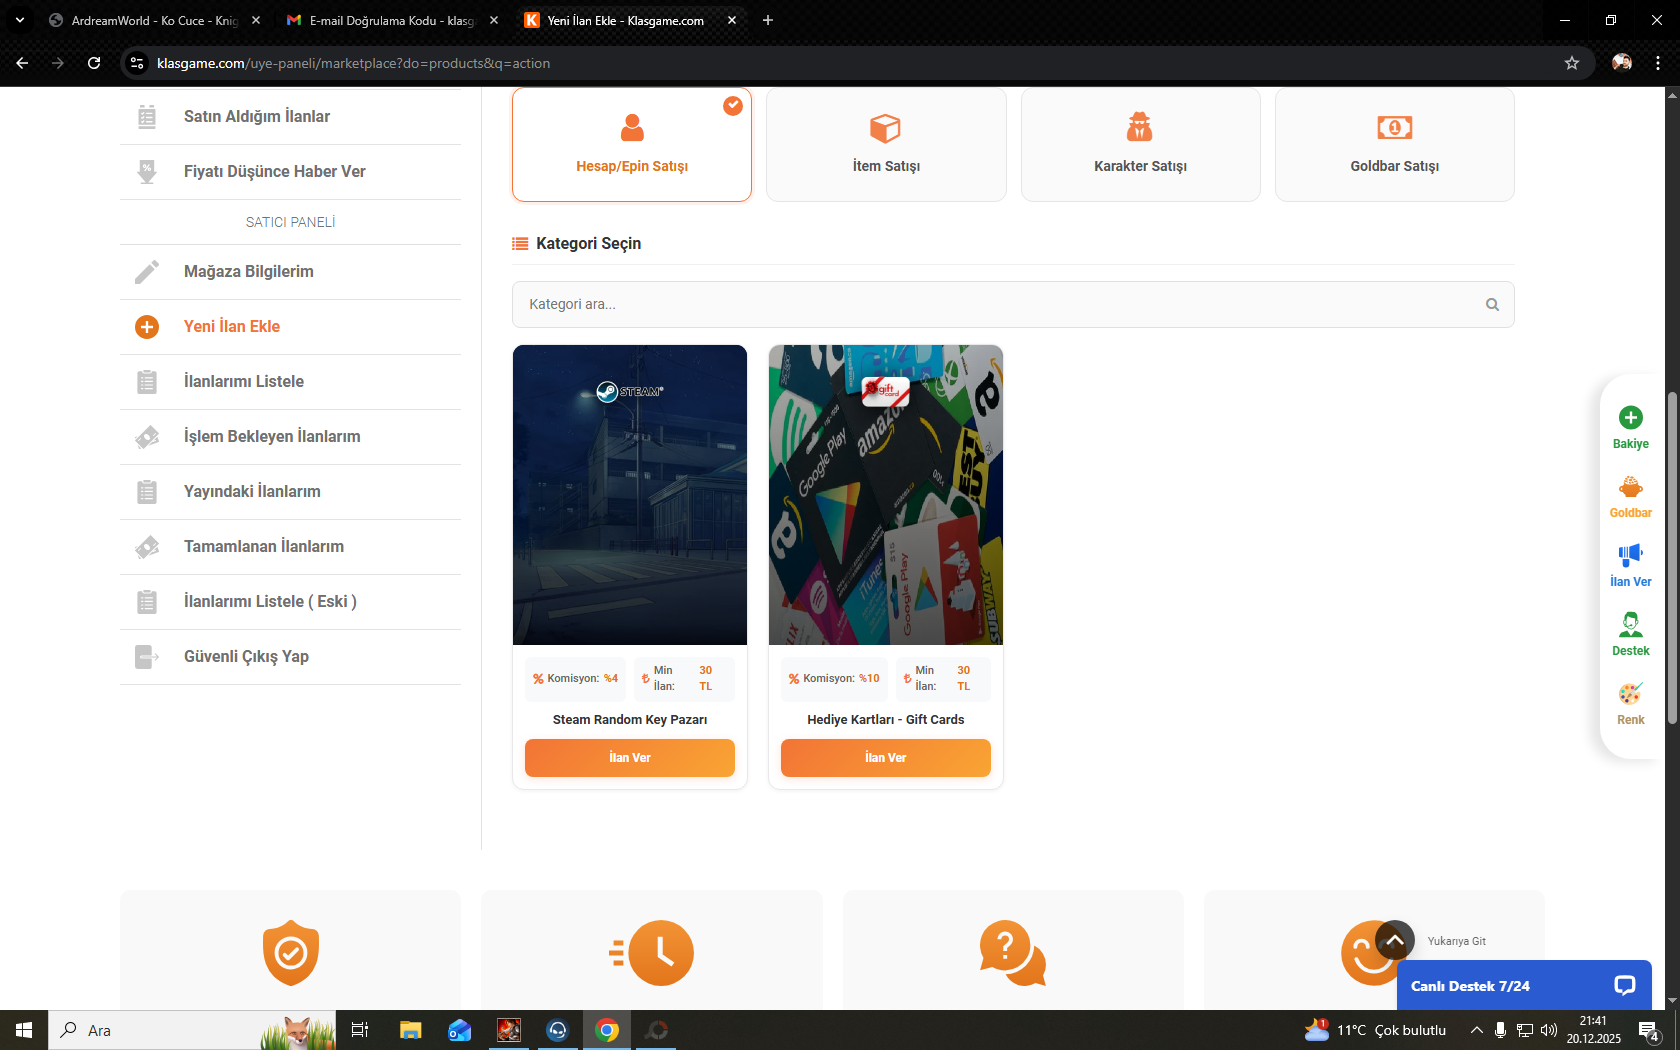Click the fast clock feature icon
Viewport: 1680px width, 1050px height.
652,953
